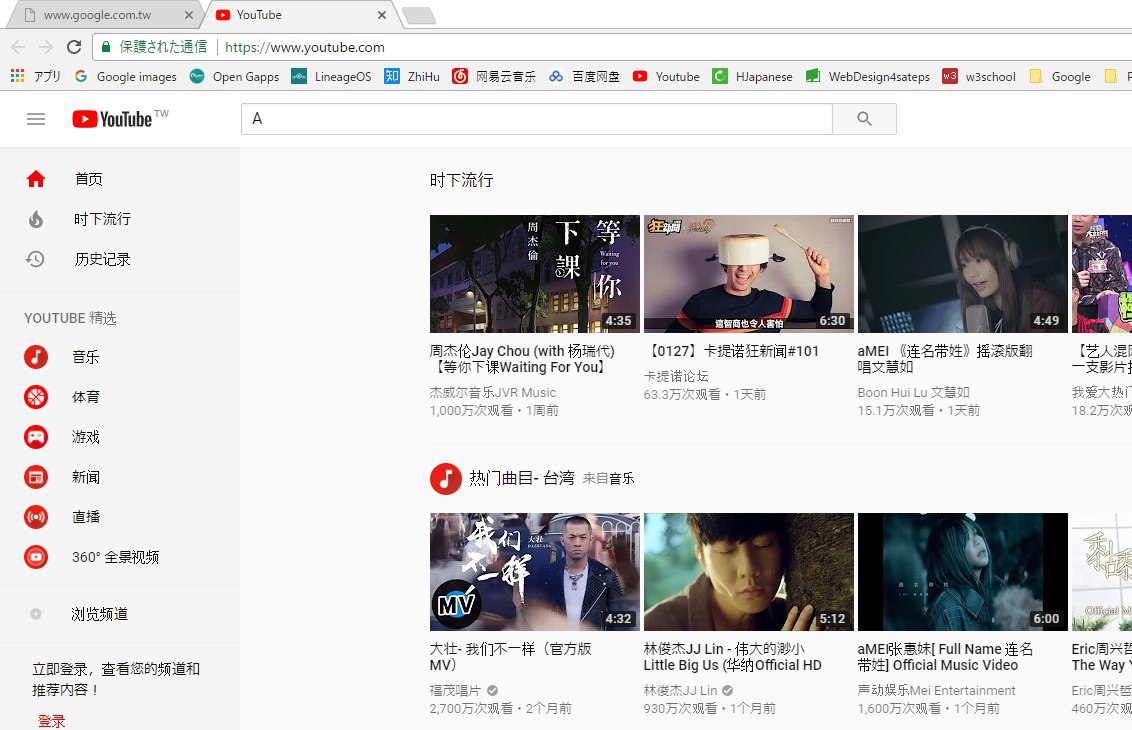
Task: Click the secure connection lock icon
Action: click(105, 47)
